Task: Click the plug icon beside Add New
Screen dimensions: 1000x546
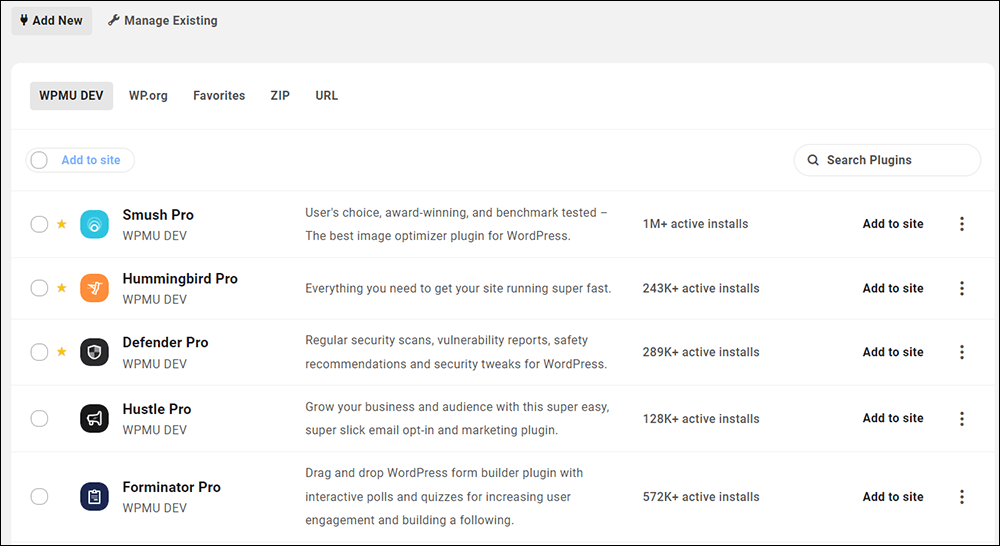Action: click(x=24, y=20)
